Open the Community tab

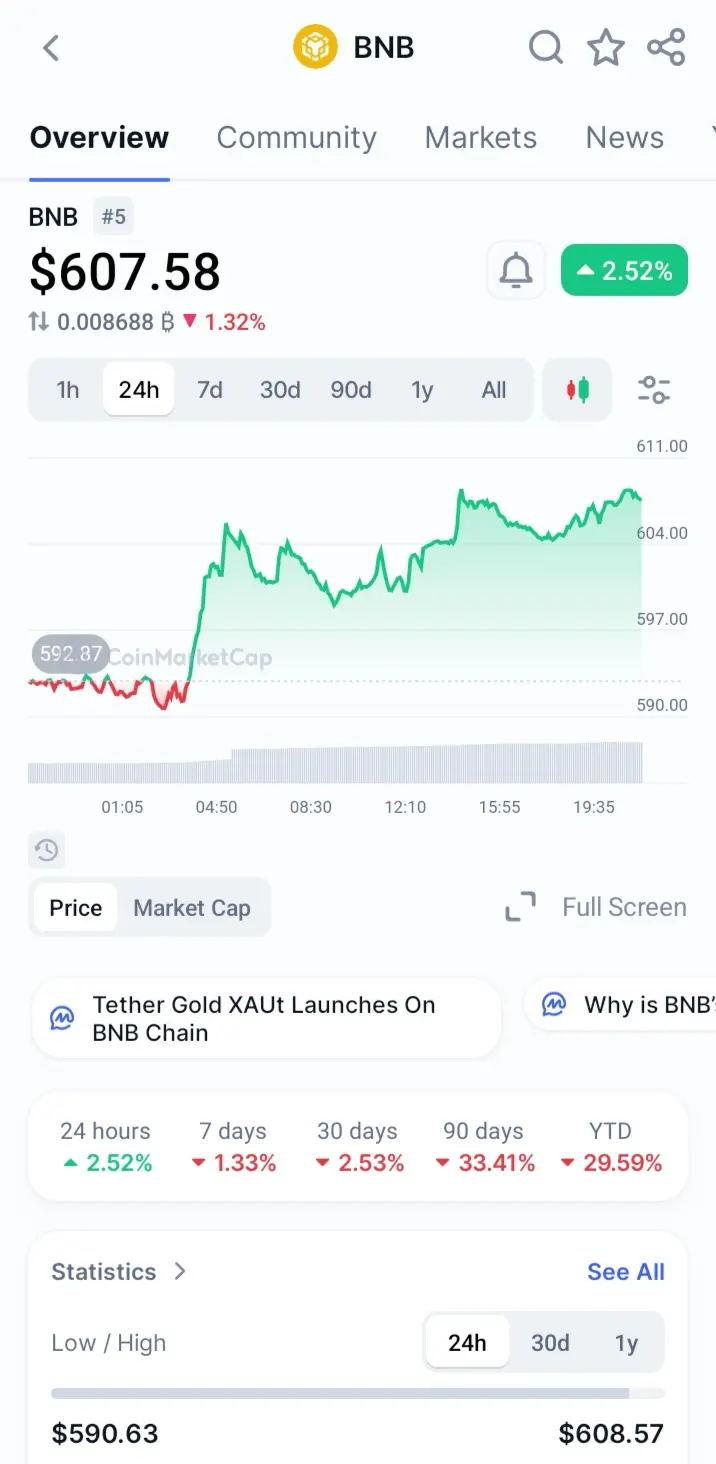click(x=296, y=137)
